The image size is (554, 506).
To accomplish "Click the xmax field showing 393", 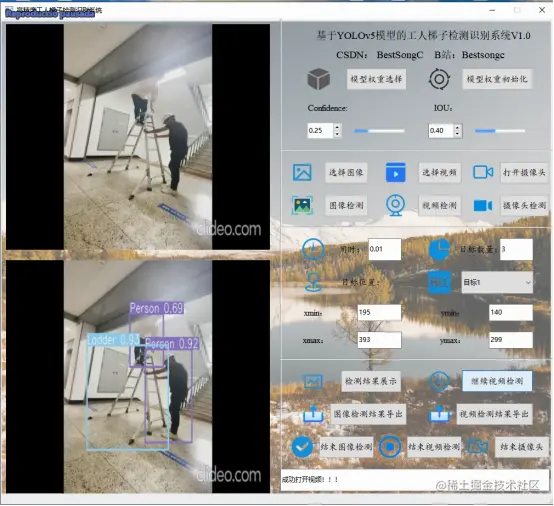I will (x=379, y=340).
